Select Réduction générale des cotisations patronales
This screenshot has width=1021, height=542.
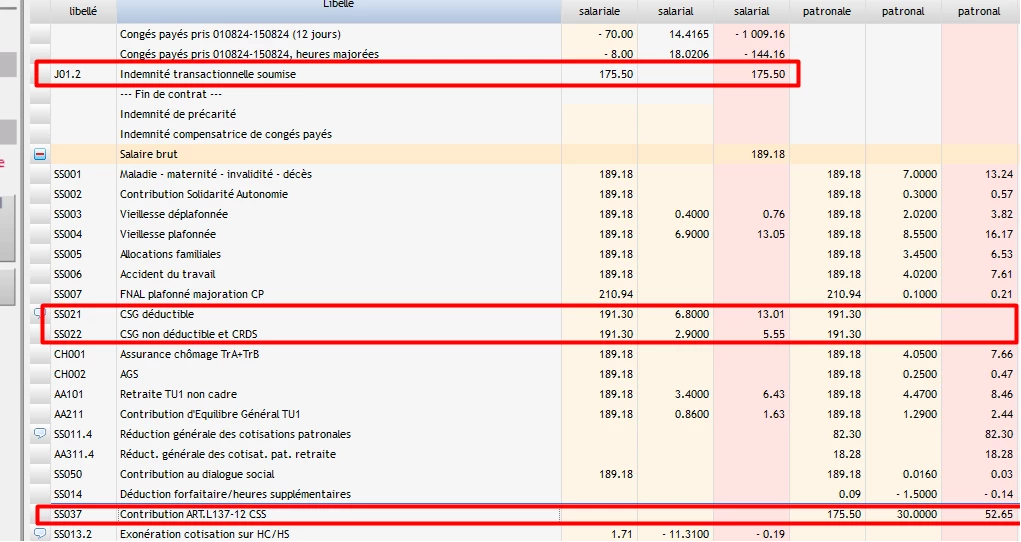(236, 435)
